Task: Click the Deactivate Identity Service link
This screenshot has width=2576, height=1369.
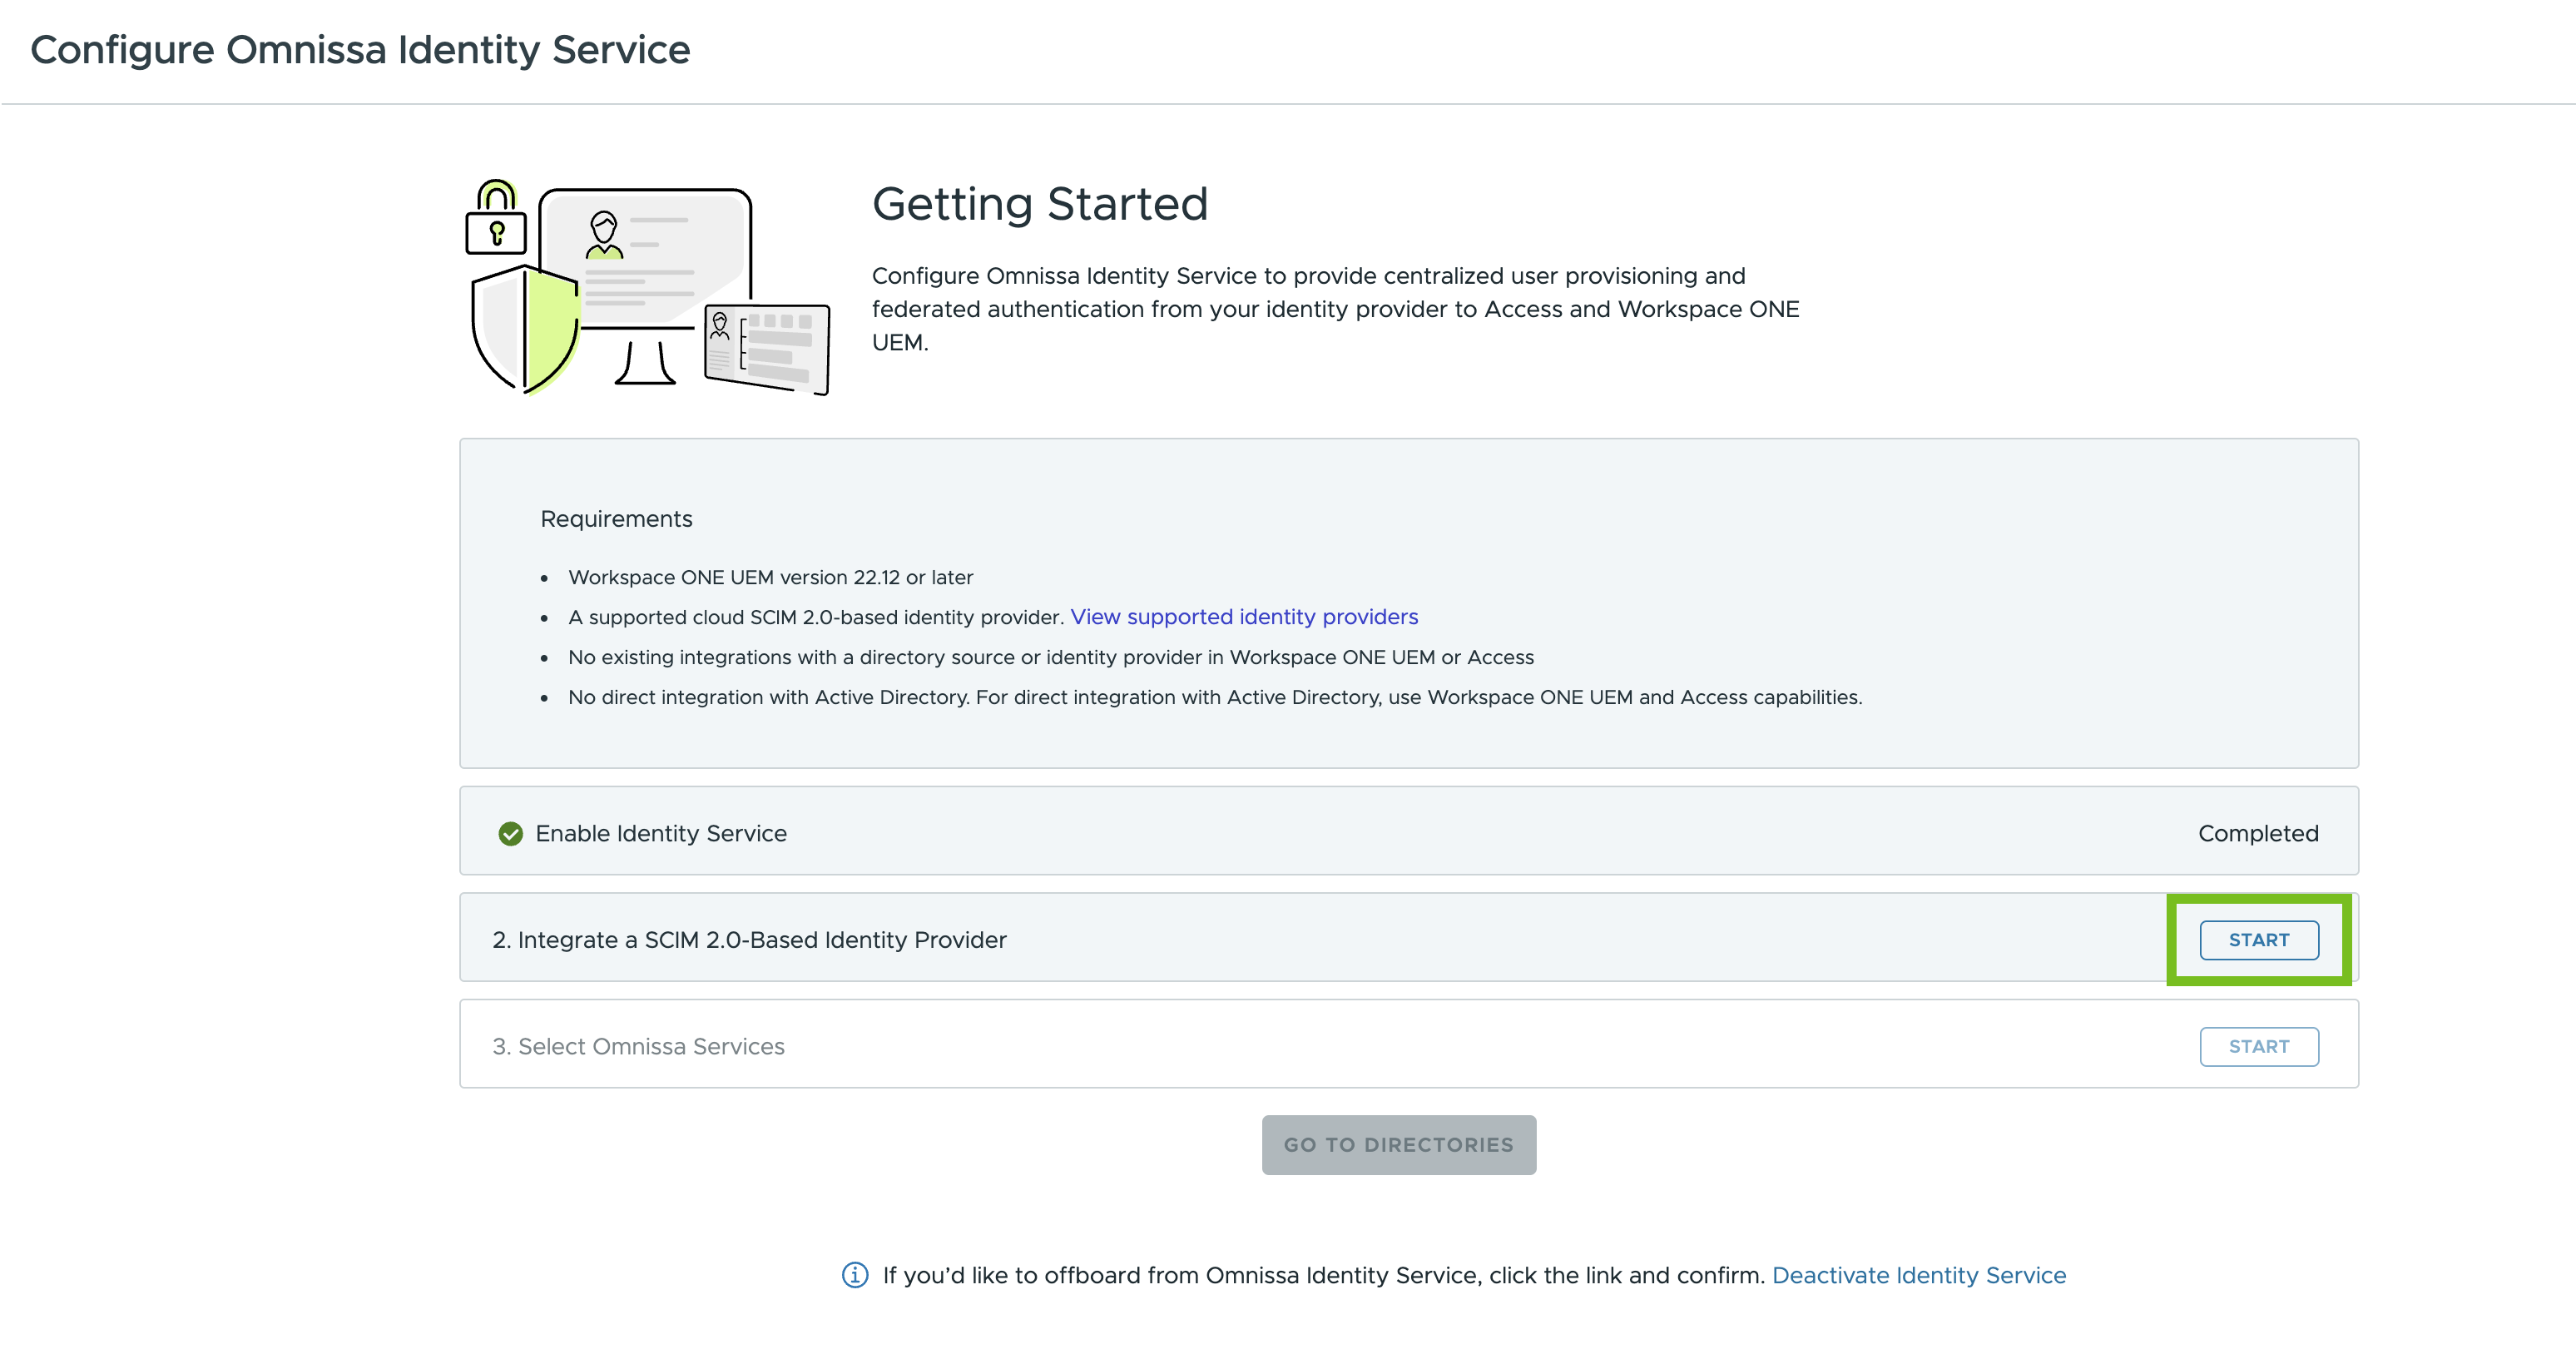Action: coord(1919,1275)
